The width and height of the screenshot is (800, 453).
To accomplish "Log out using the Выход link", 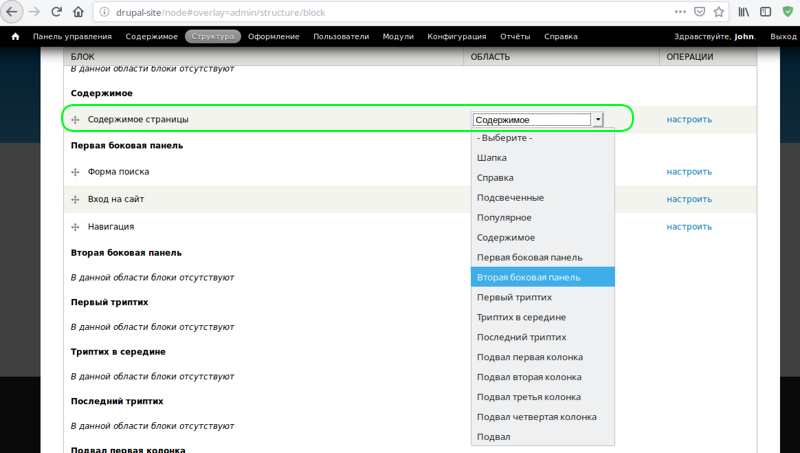I will pos(783,37).
